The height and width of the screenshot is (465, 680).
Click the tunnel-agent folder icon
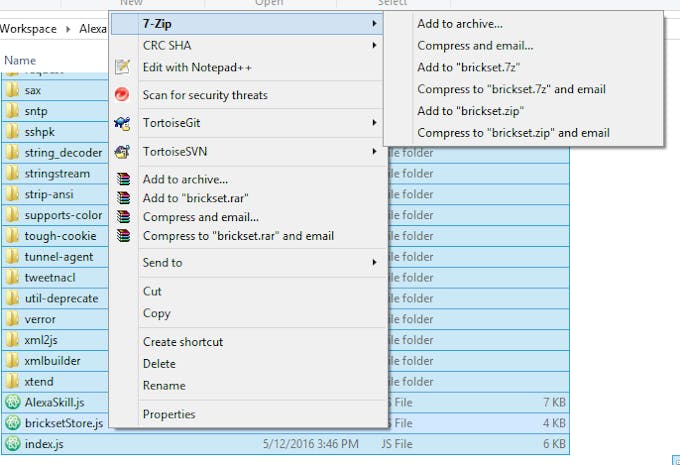pos(13,257)
